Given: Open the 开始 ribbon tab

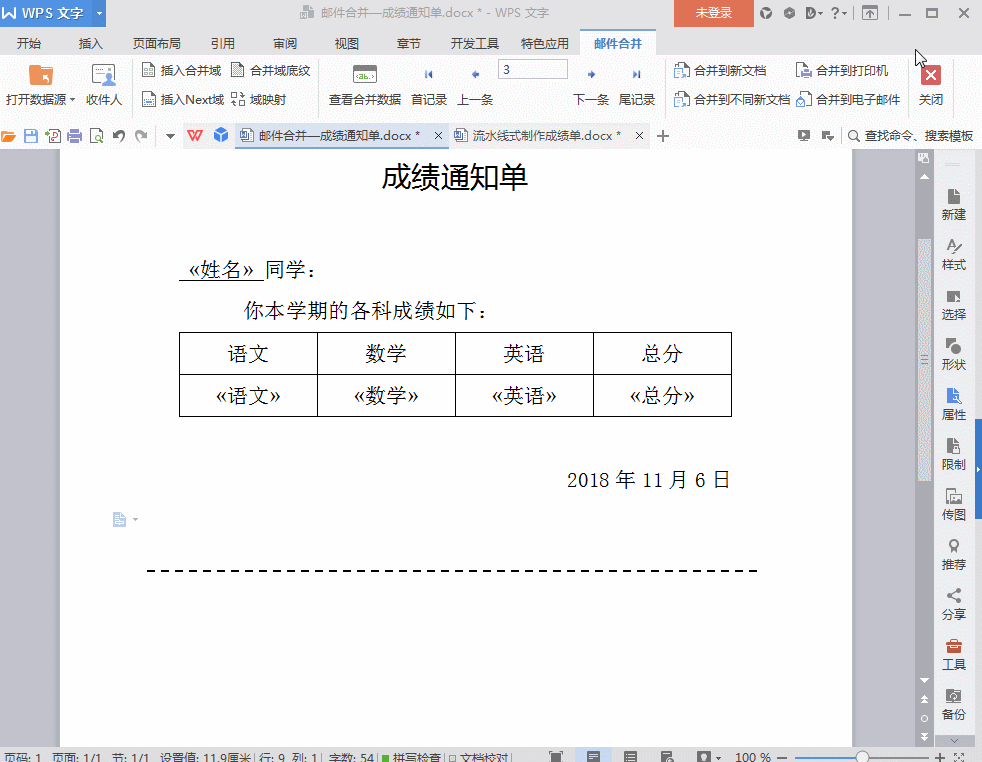Looking at the screenshot, I should 29,43.
